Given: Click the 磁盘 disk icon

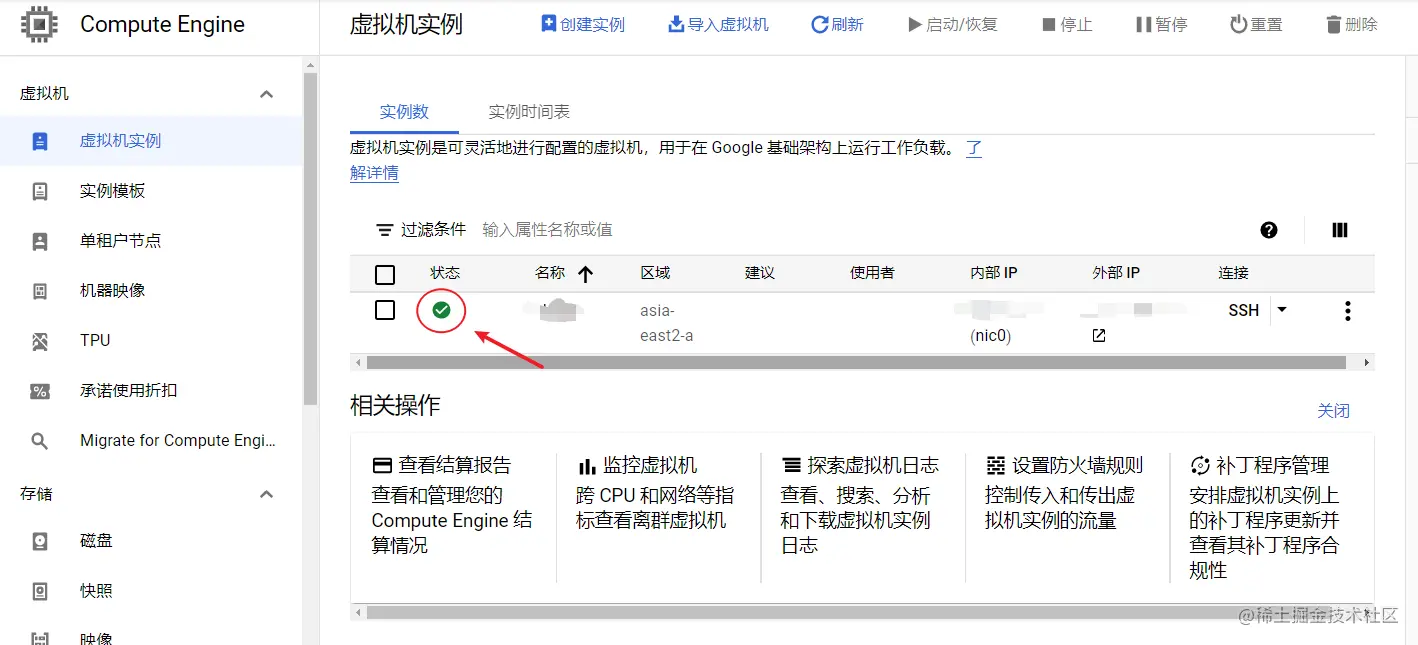Looking at the screenshot, I should tap(40, 541).
